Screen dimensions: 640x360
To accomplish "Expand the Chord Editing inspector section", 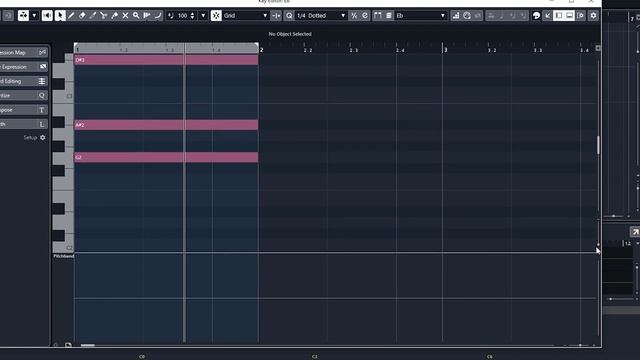I will 23,81.
